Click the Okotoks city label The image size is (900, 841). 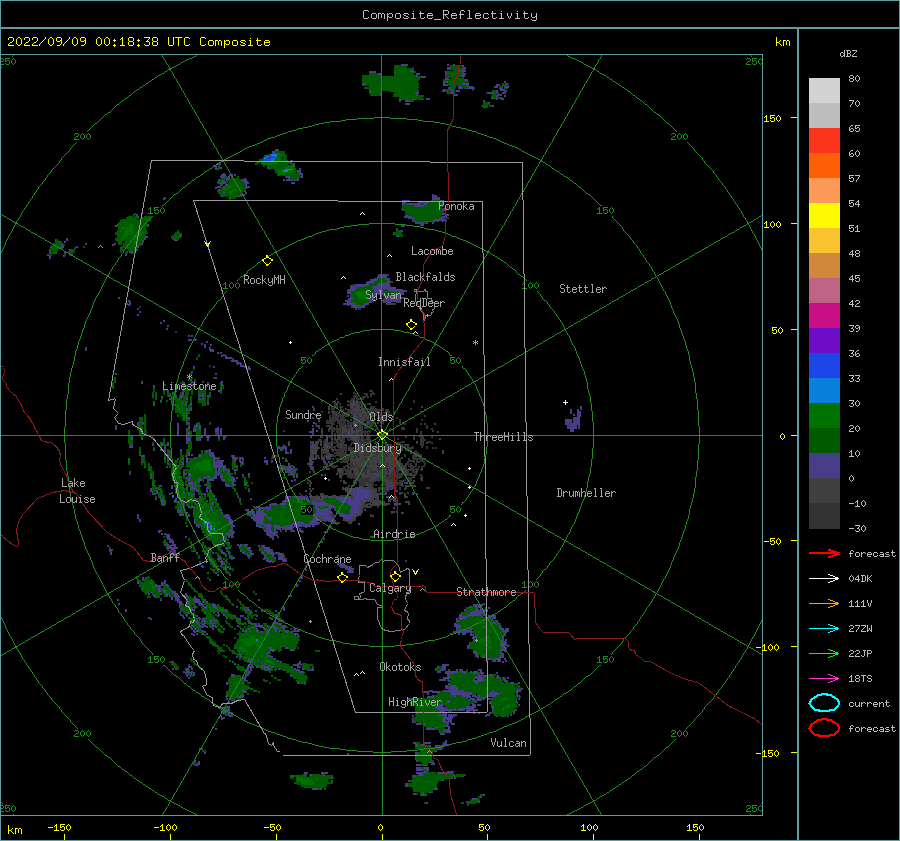(x=400, y=666)
